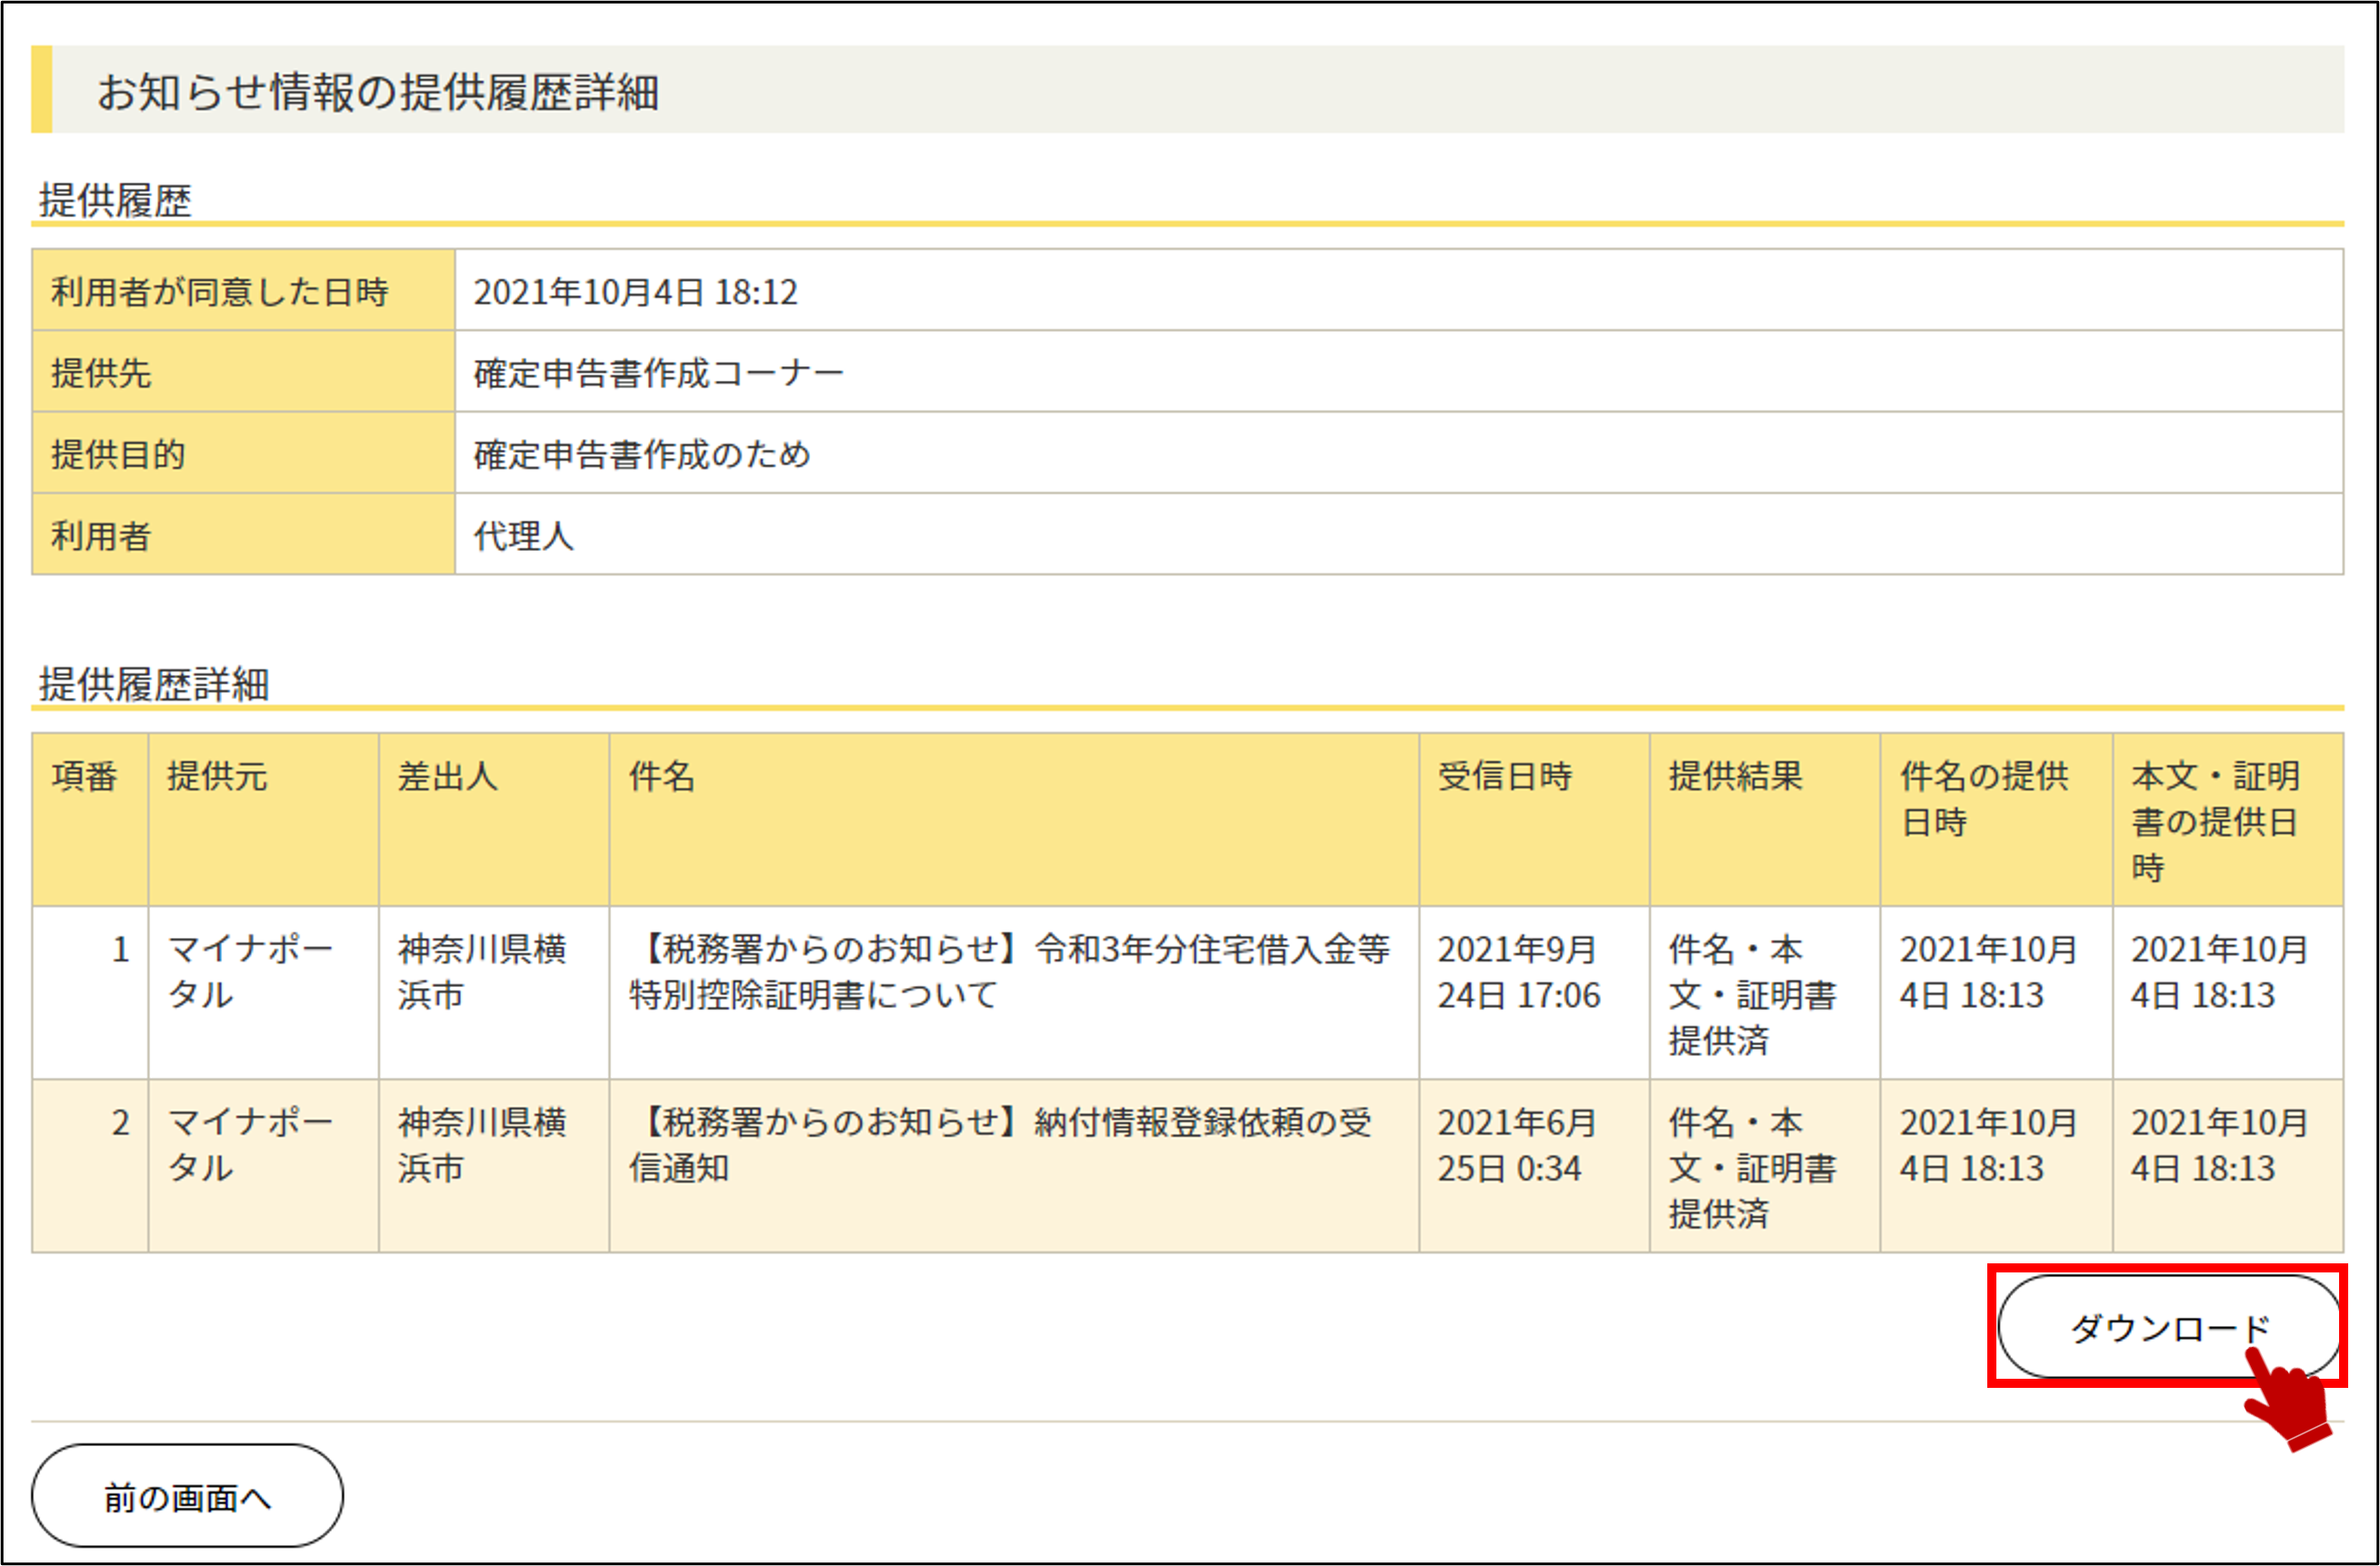This screenshot has height=1566, width=2380.
Task: Click the 差出人 column header
Action: click(494, 820)
